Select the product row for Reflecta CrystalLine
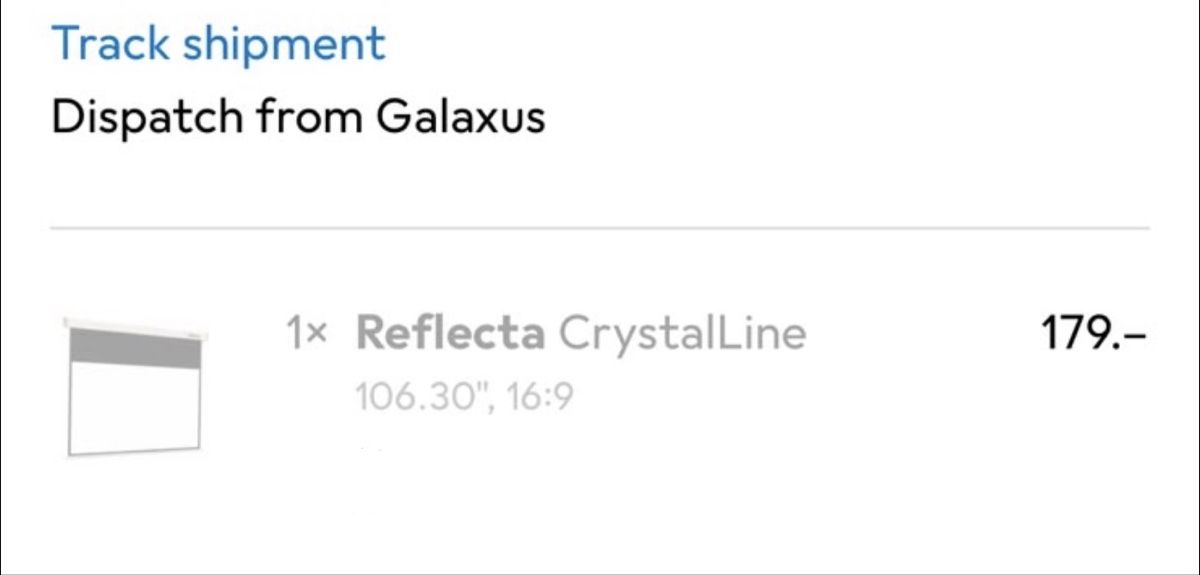The width and height of the screenshot is (1200, 575). [600, 387]
